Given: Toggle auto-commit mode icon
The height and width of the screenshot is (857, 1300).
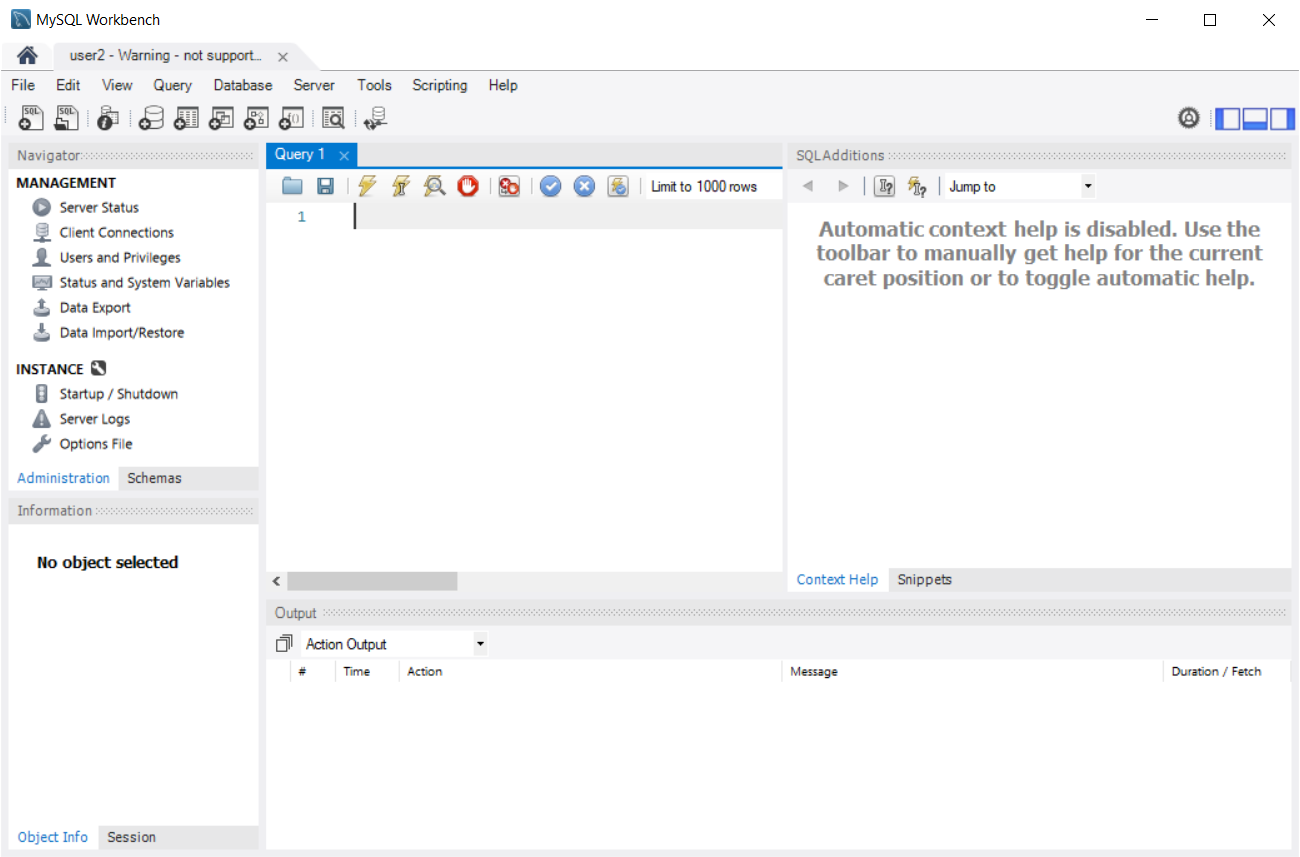Looking at the screenshot, I should click(x=618, y=186).
